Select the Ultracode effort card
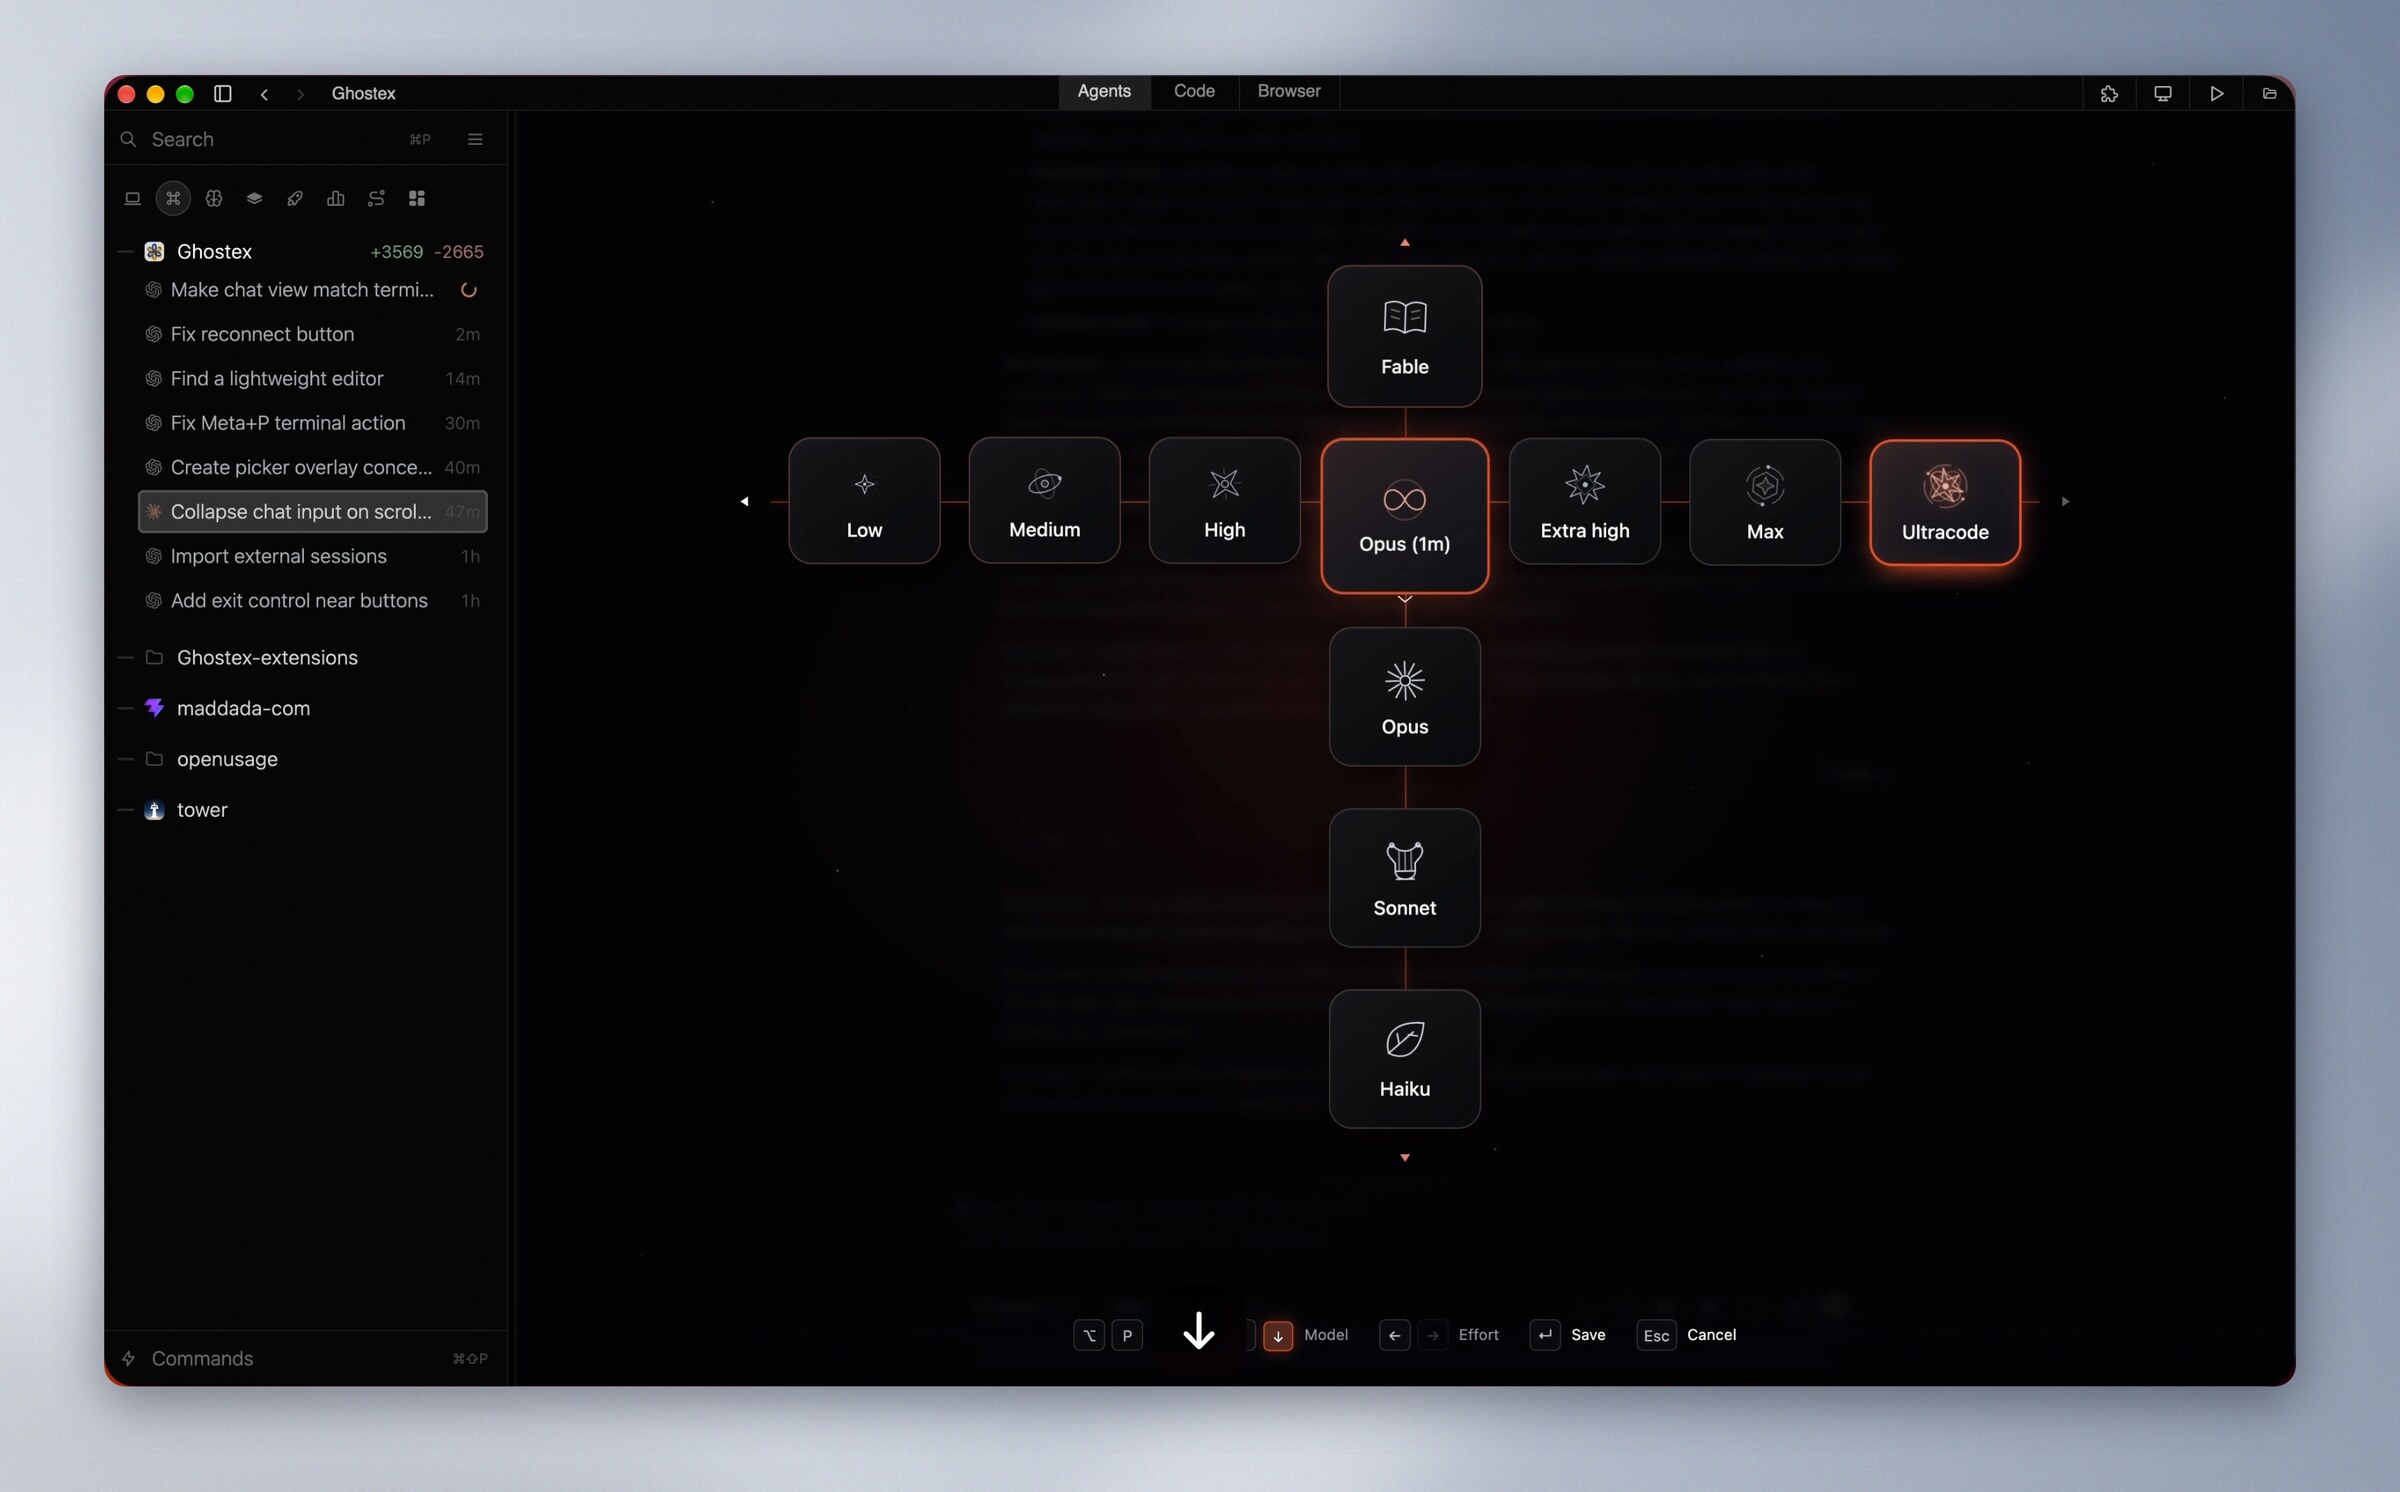 [x=1945, y=503]
